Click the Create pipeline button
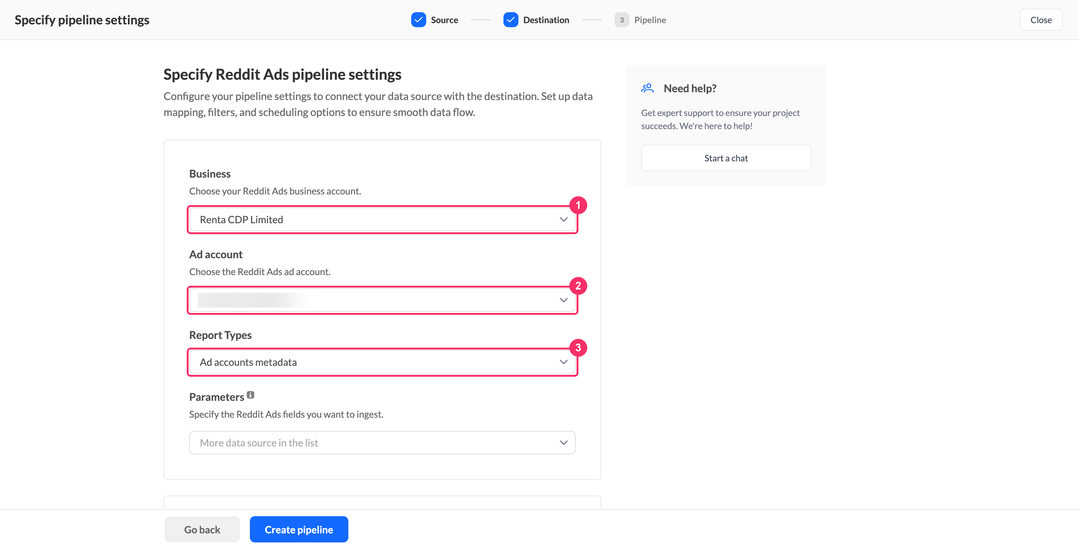The height and width of the screenshot is (549, 1080). (x=299, y=530)
